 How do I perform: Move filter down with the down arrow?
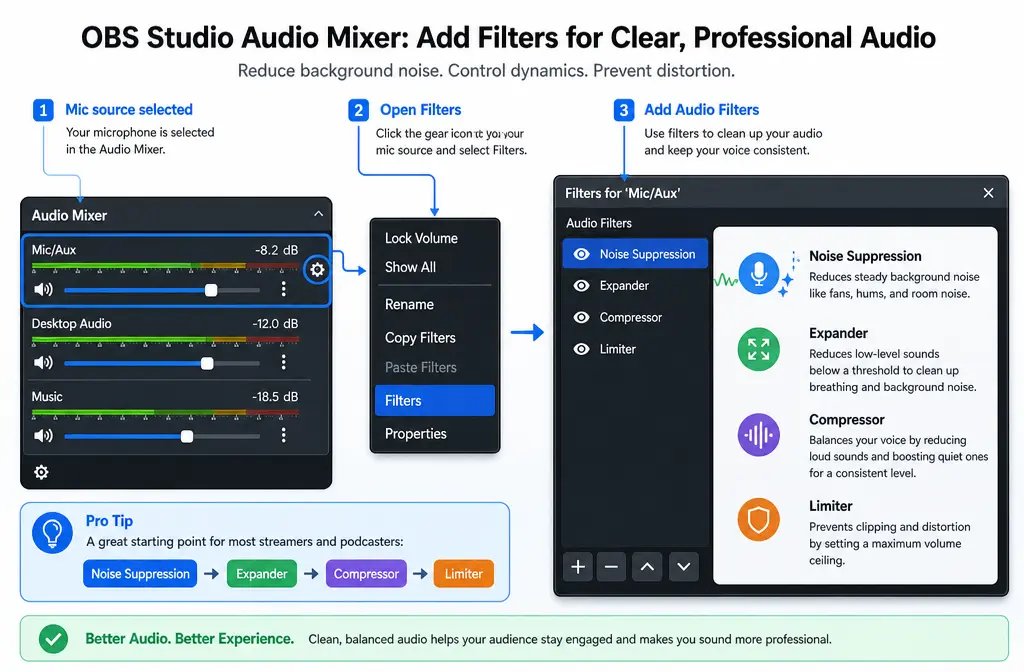pyautogui.click(x=684, y=566)
